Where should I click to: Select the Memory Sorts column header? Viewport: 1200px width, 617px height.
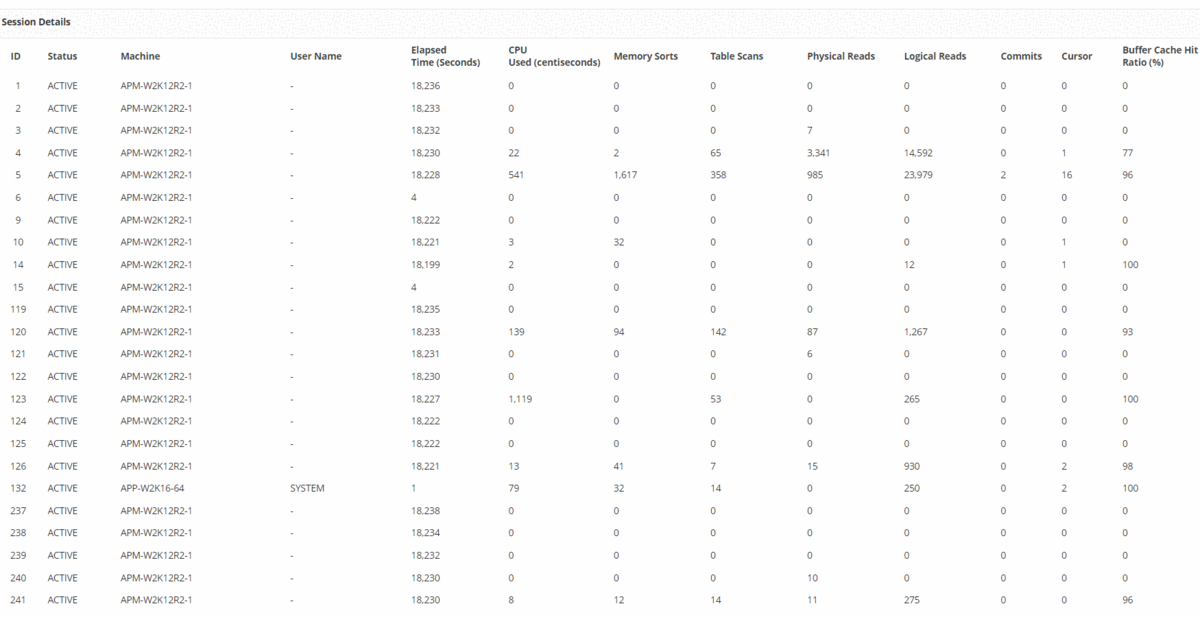(x=645, y=56)
